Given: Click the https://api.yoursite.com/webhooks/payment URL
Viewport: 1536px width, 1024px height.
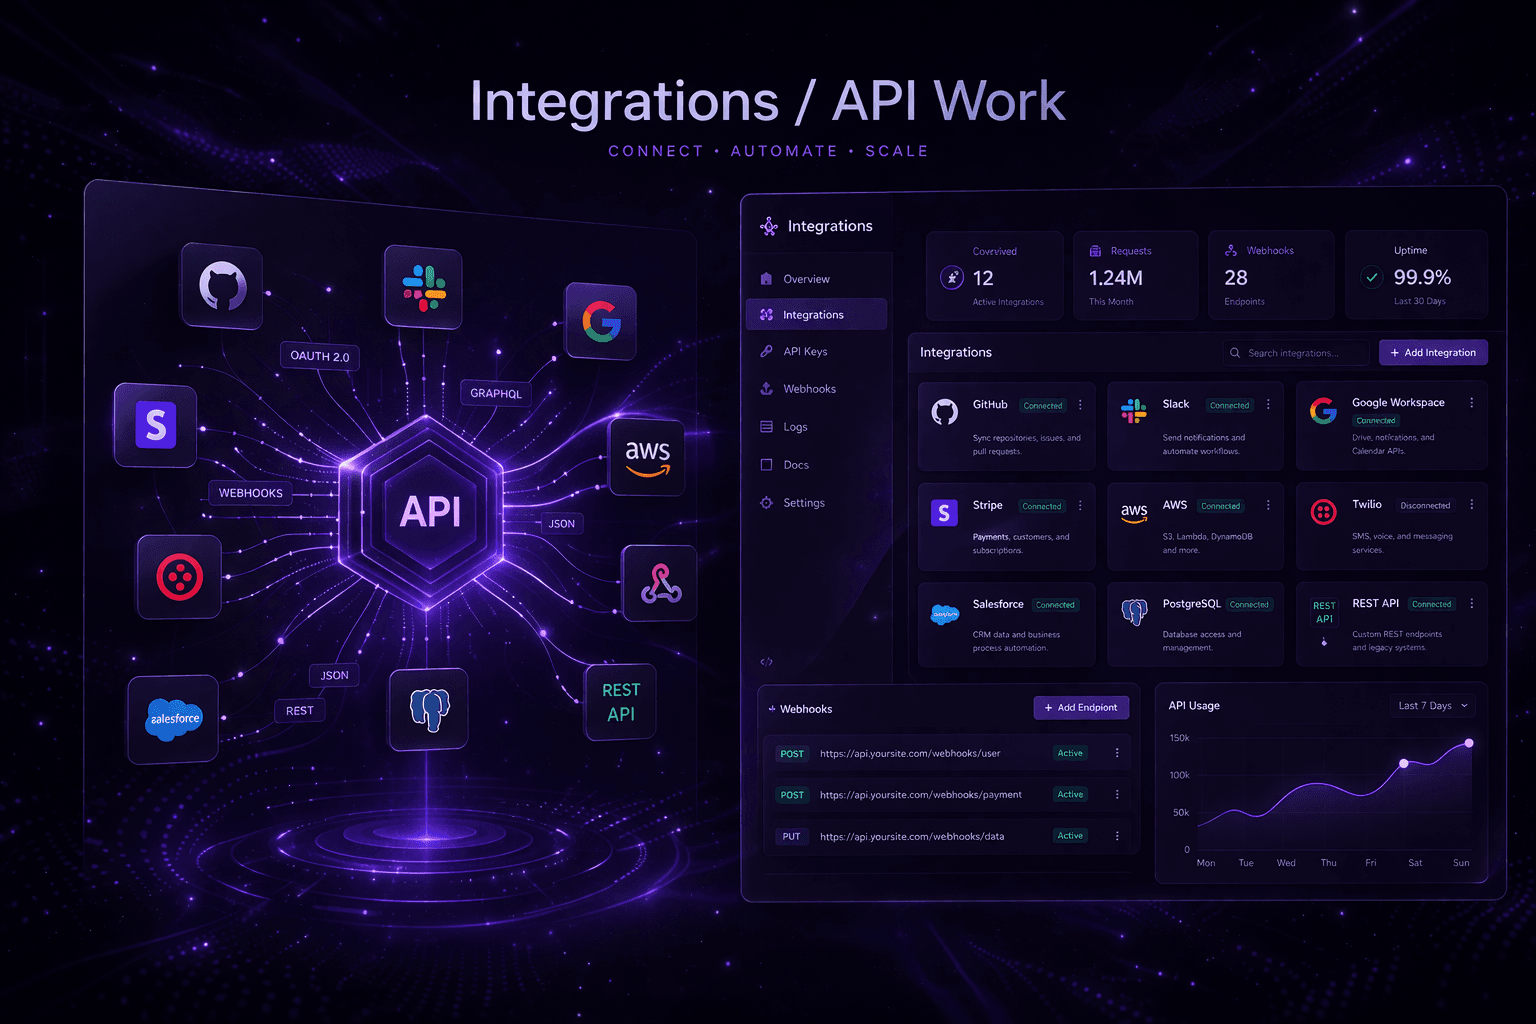Looking at the screenshot, I should click(x=921, y=795).
